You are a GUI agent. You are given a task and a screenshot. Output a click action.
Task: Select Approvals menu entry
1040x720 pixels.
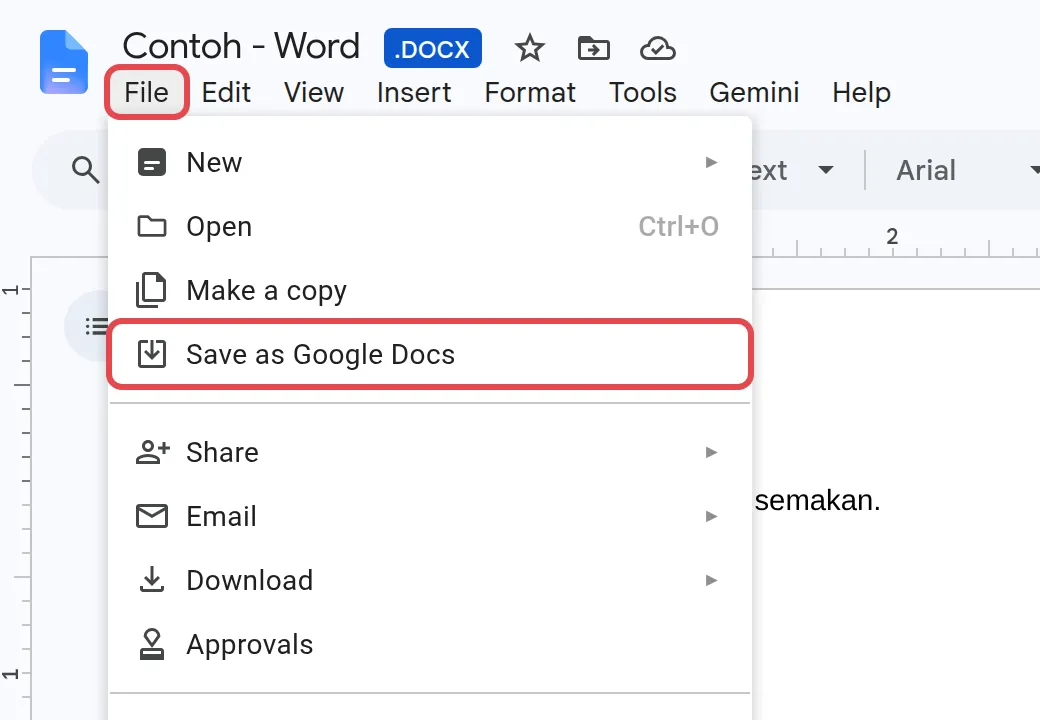click(x=430, y=644)
